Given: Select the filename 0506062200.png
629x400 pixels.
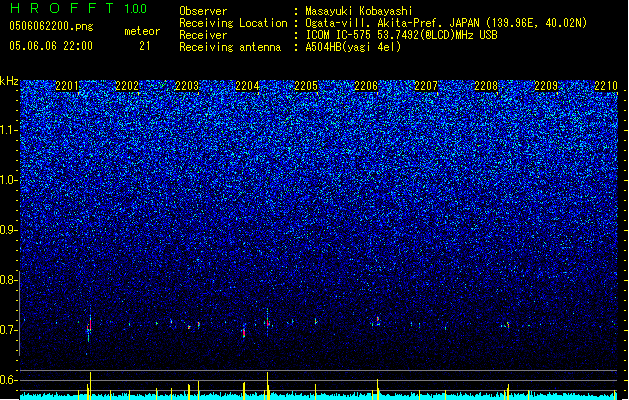Looking at the screenshot, I should click(51, 26).
